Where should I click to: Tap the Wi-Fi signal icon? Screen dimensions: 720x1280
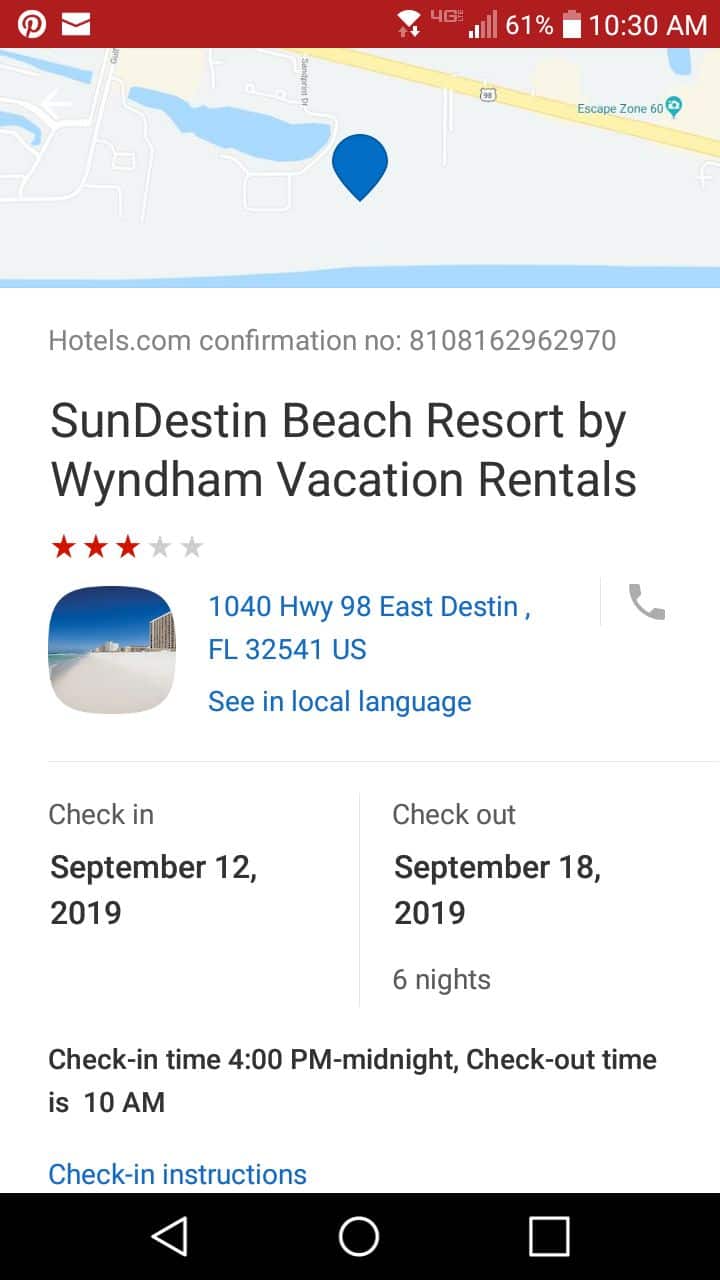pyautogui.click(x=408, y=24)
